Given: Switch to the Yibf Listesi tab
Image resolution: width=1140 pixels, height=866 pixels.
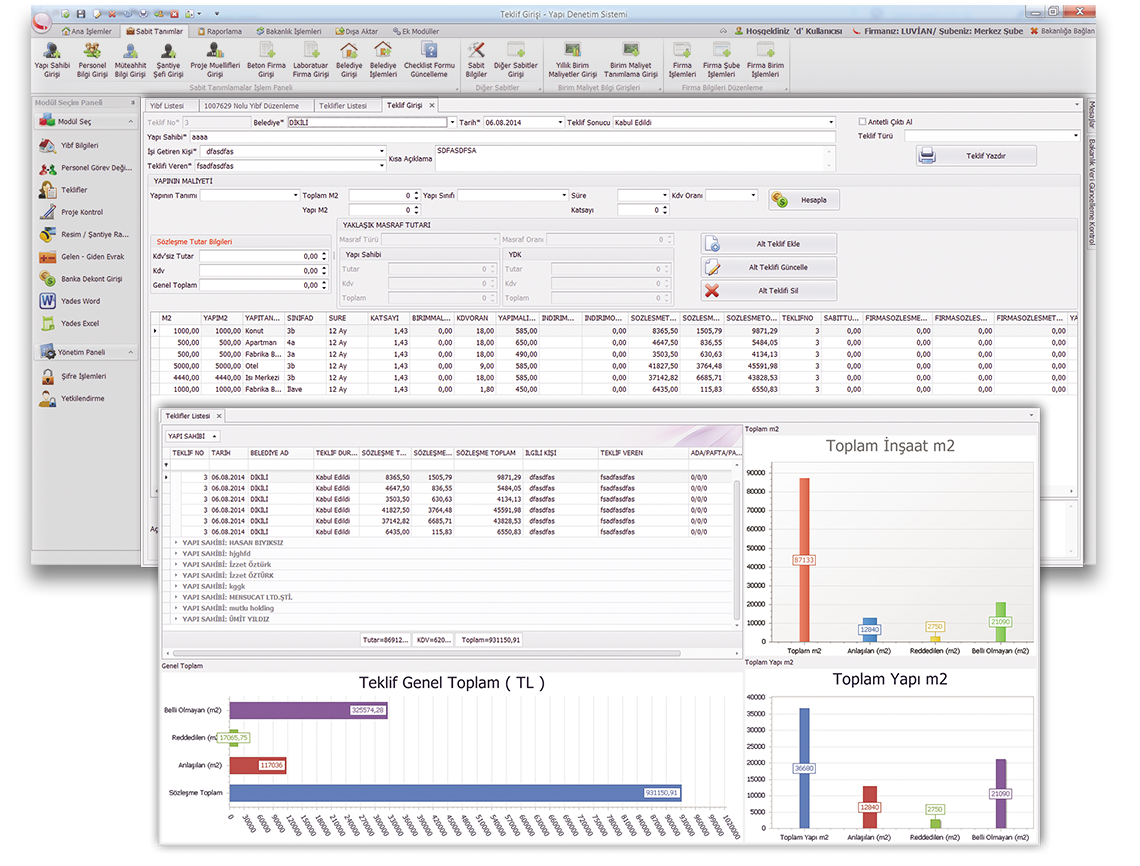Looking at the screenshot, I should pos(167,105).
